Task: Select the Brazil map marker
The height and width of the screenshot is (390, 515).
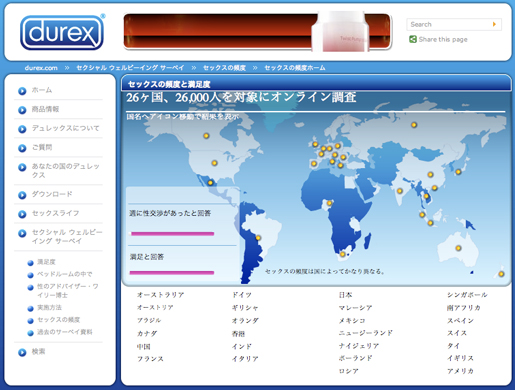Action: click(x=258, y=238)
